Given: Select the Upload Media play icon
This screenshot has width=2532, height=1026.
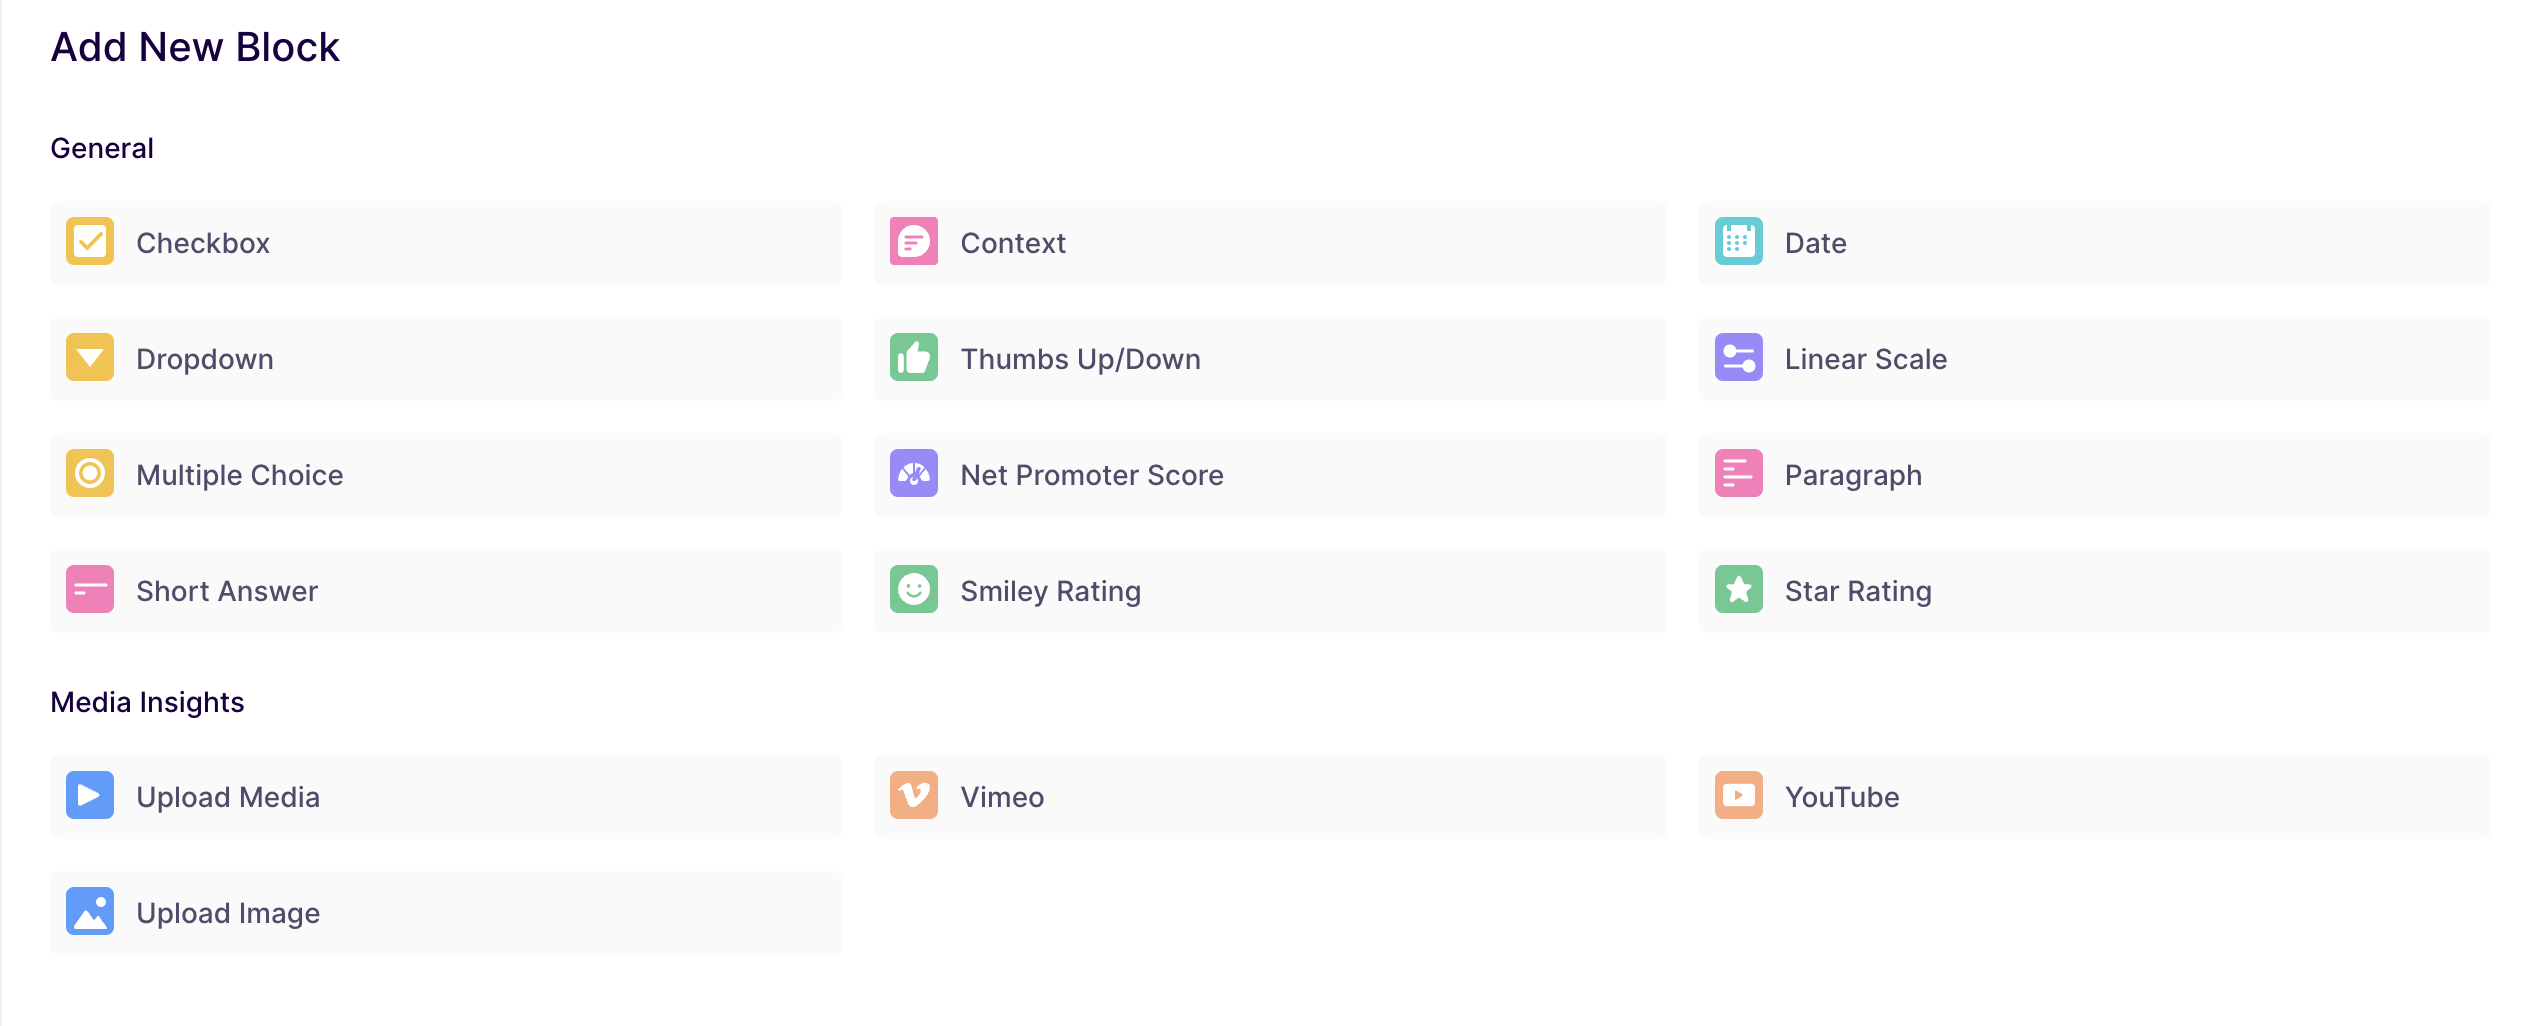Looking at the screenshot, I should tap(89, 796).
